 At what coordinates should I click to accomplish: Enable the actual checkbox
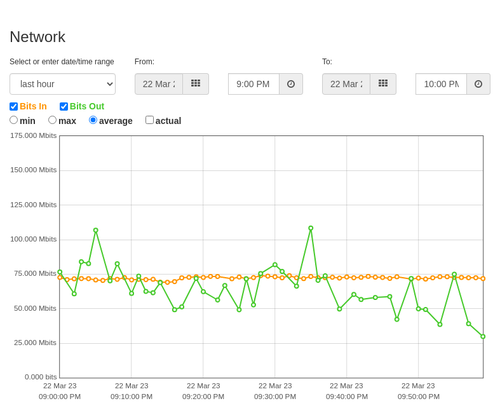(x=150, y=120)
